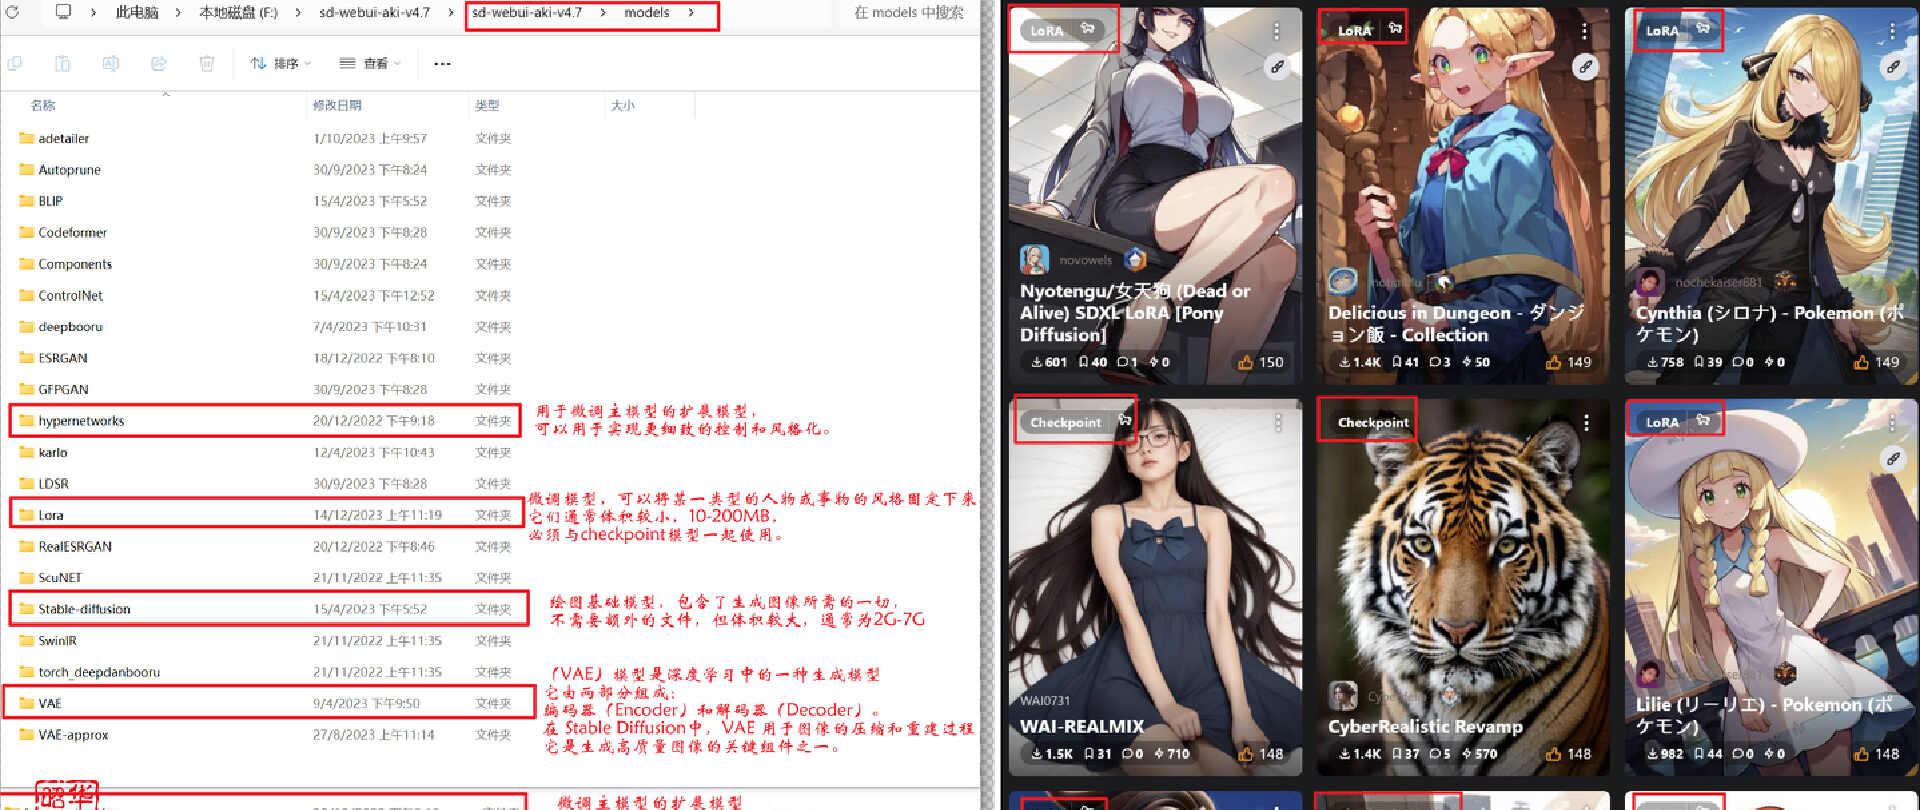
Task: Click the link icon on the Cynthia card
Action: click(1893, 67)
